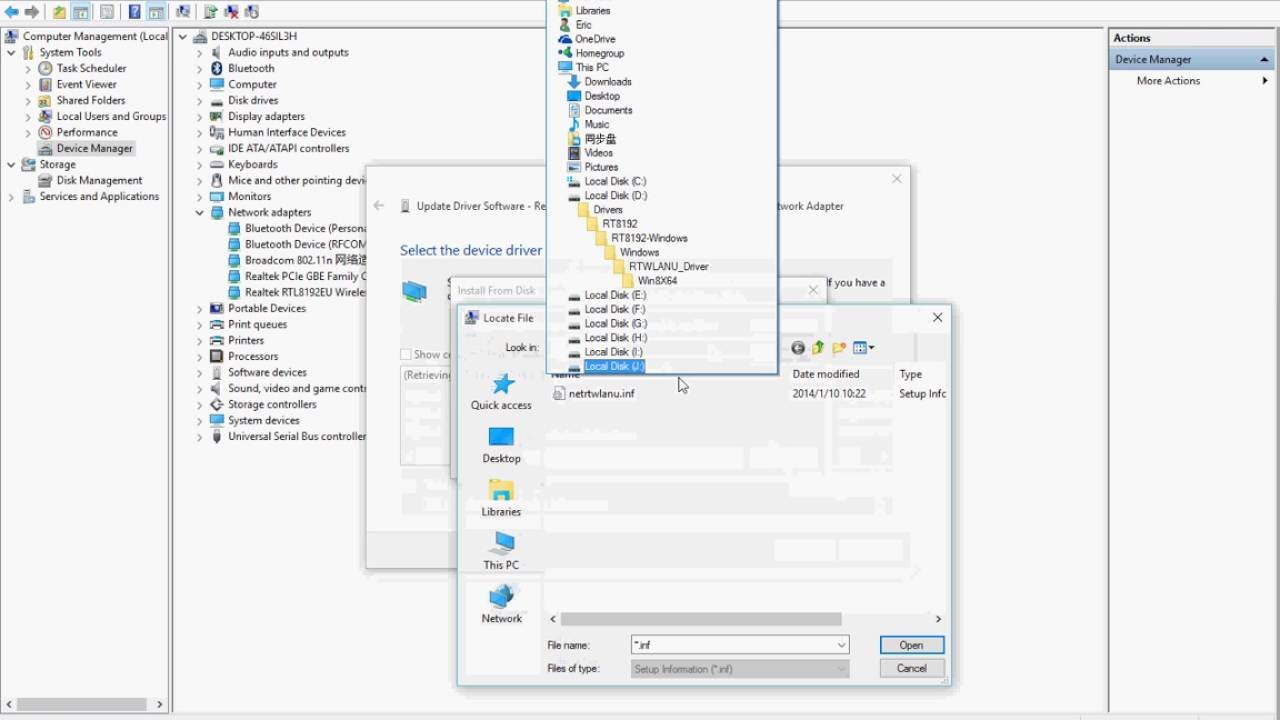The height and width of the screenshot is (720, 1280).
Task: Select the RTWLANU_Driver folder in dropdown list
Action: click(x=668, y=267)
